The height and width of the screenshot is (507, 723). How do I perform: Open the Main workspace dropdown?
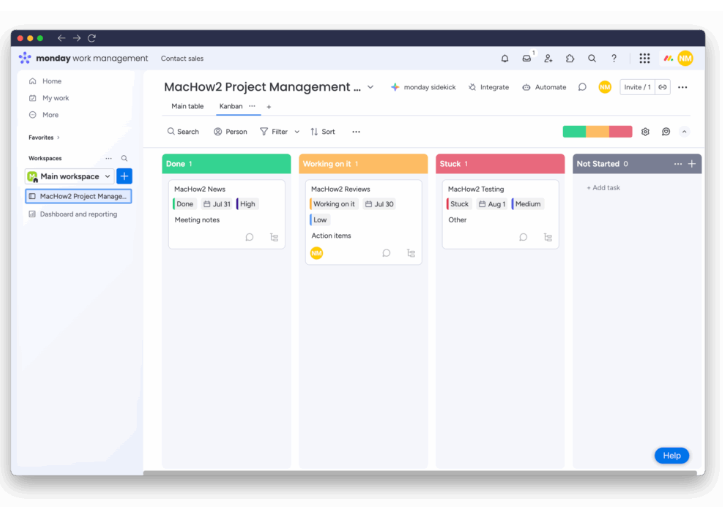107,177
